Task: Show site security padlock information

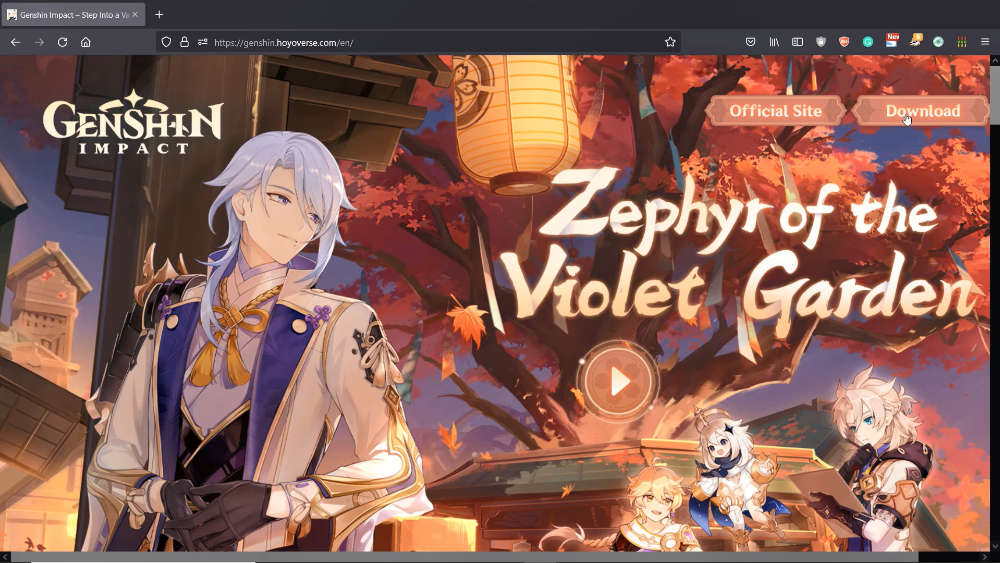Action: tap(184, 42)
